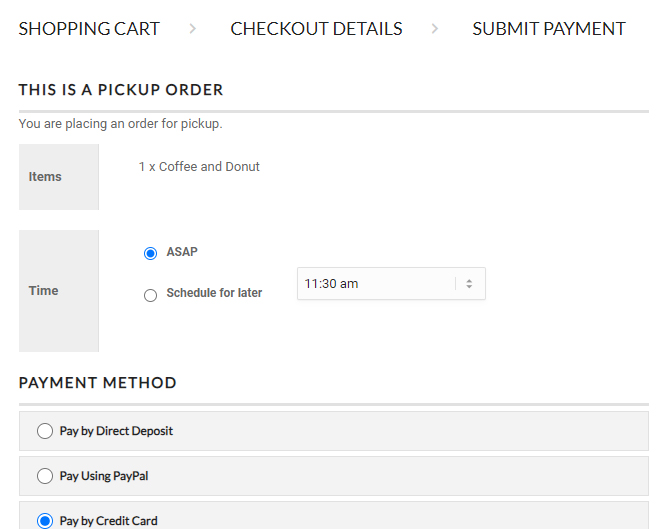Open the 11:30 am time dropdown
666x529 pixels.
coord(380,284)
